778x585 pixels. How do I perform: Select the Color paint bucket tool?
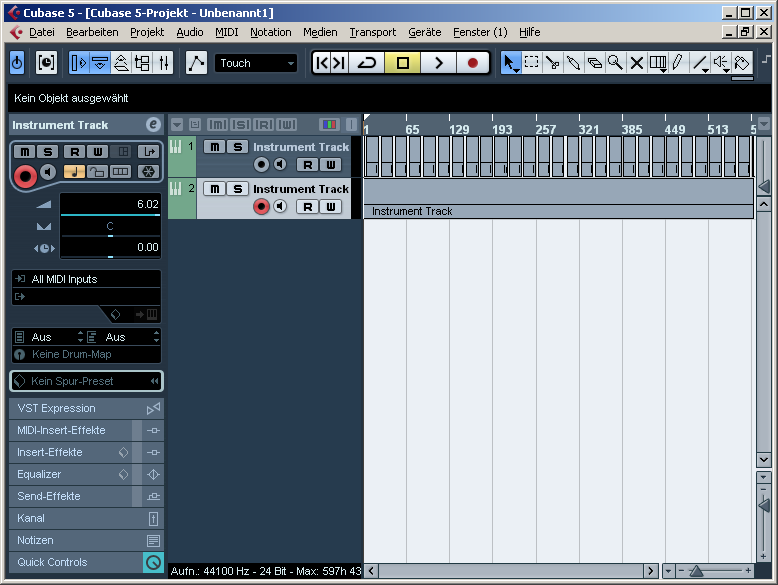[x=742, y=63]
